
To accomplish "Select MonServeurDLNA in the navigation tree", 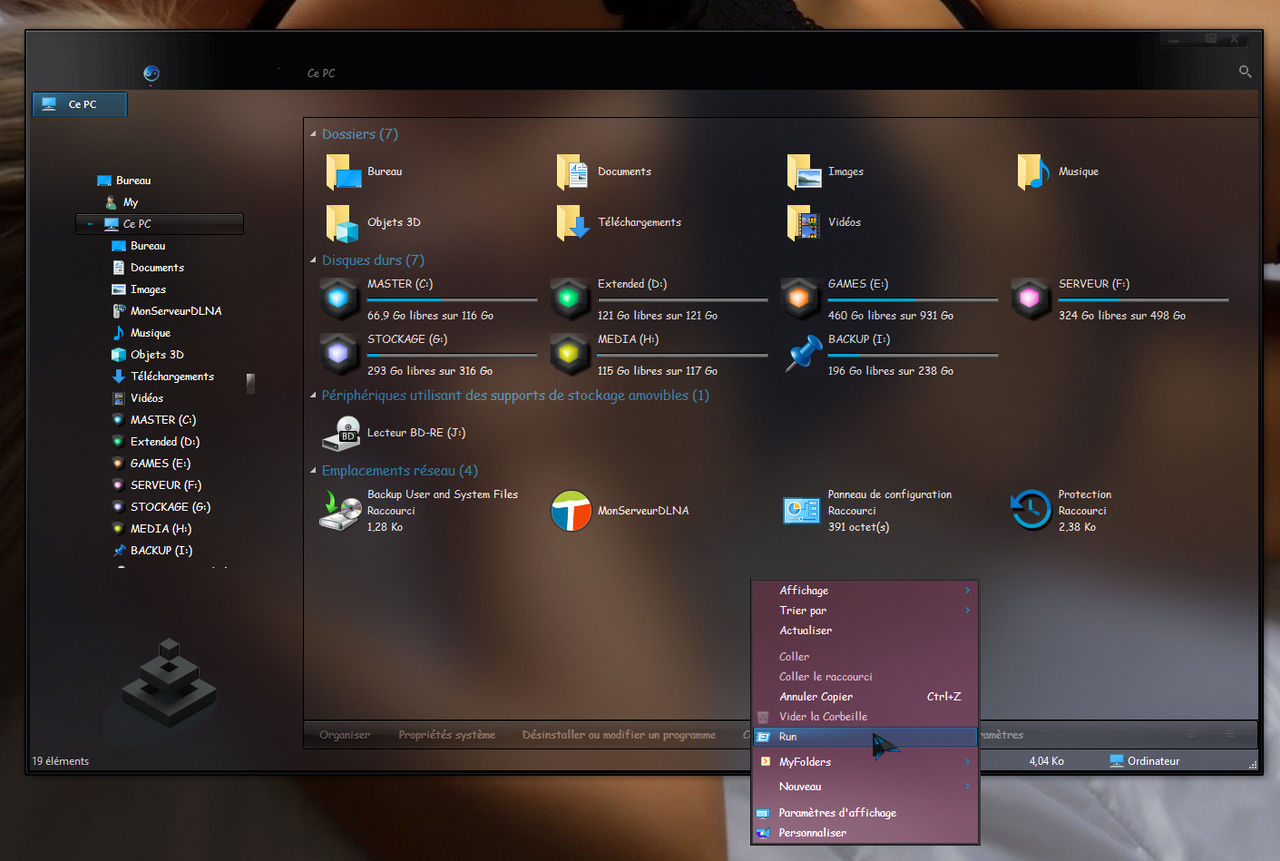I will click(176, 311).
